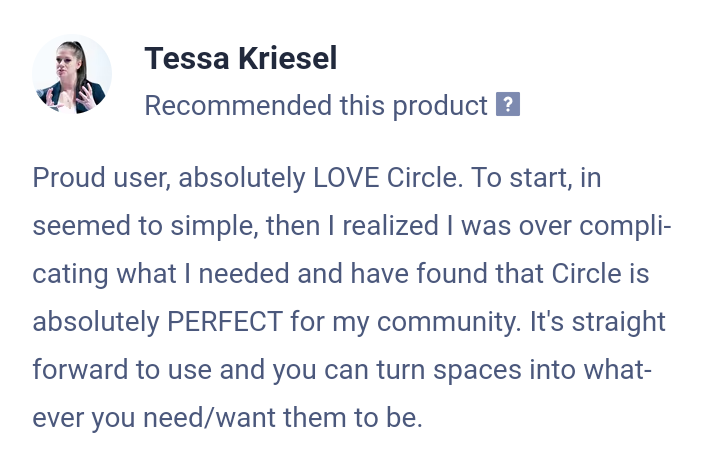Click the word 'straight' in the review
Image resolution: width=720 pixels, height=452 pixels.
point(619,322)
